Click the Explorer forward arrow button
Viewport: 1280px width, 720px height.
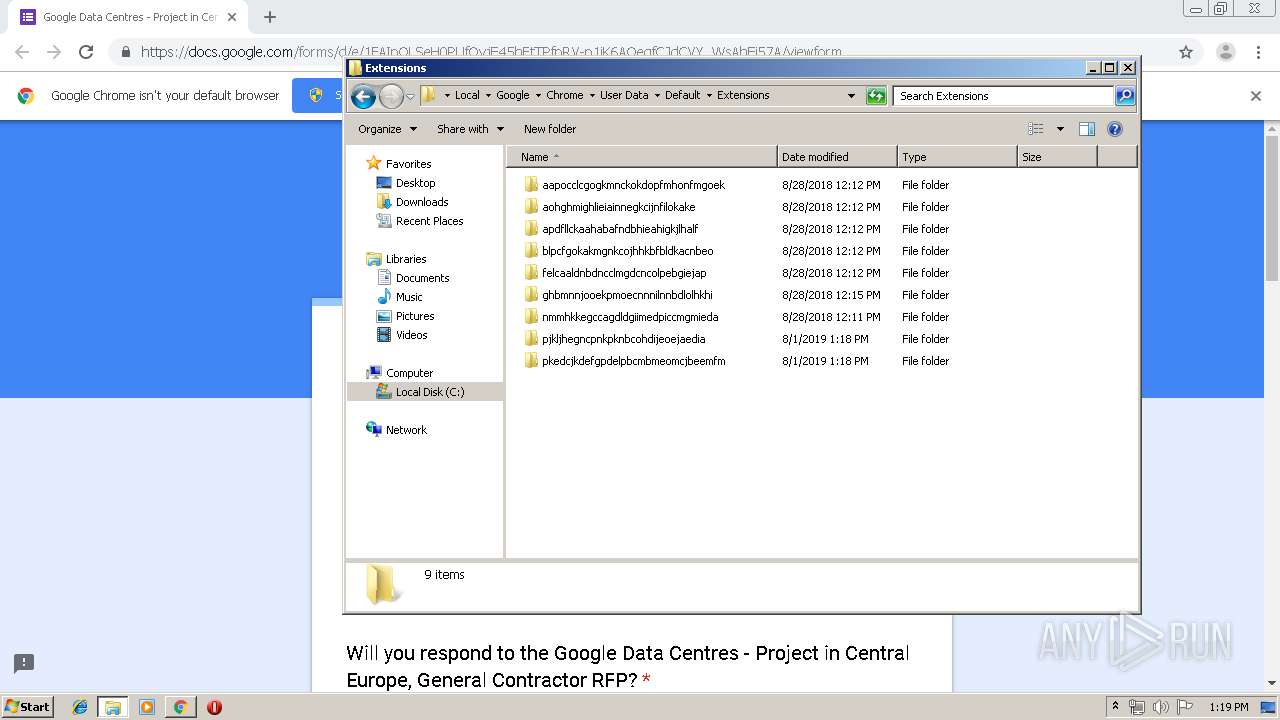click(x=391, y=96)
